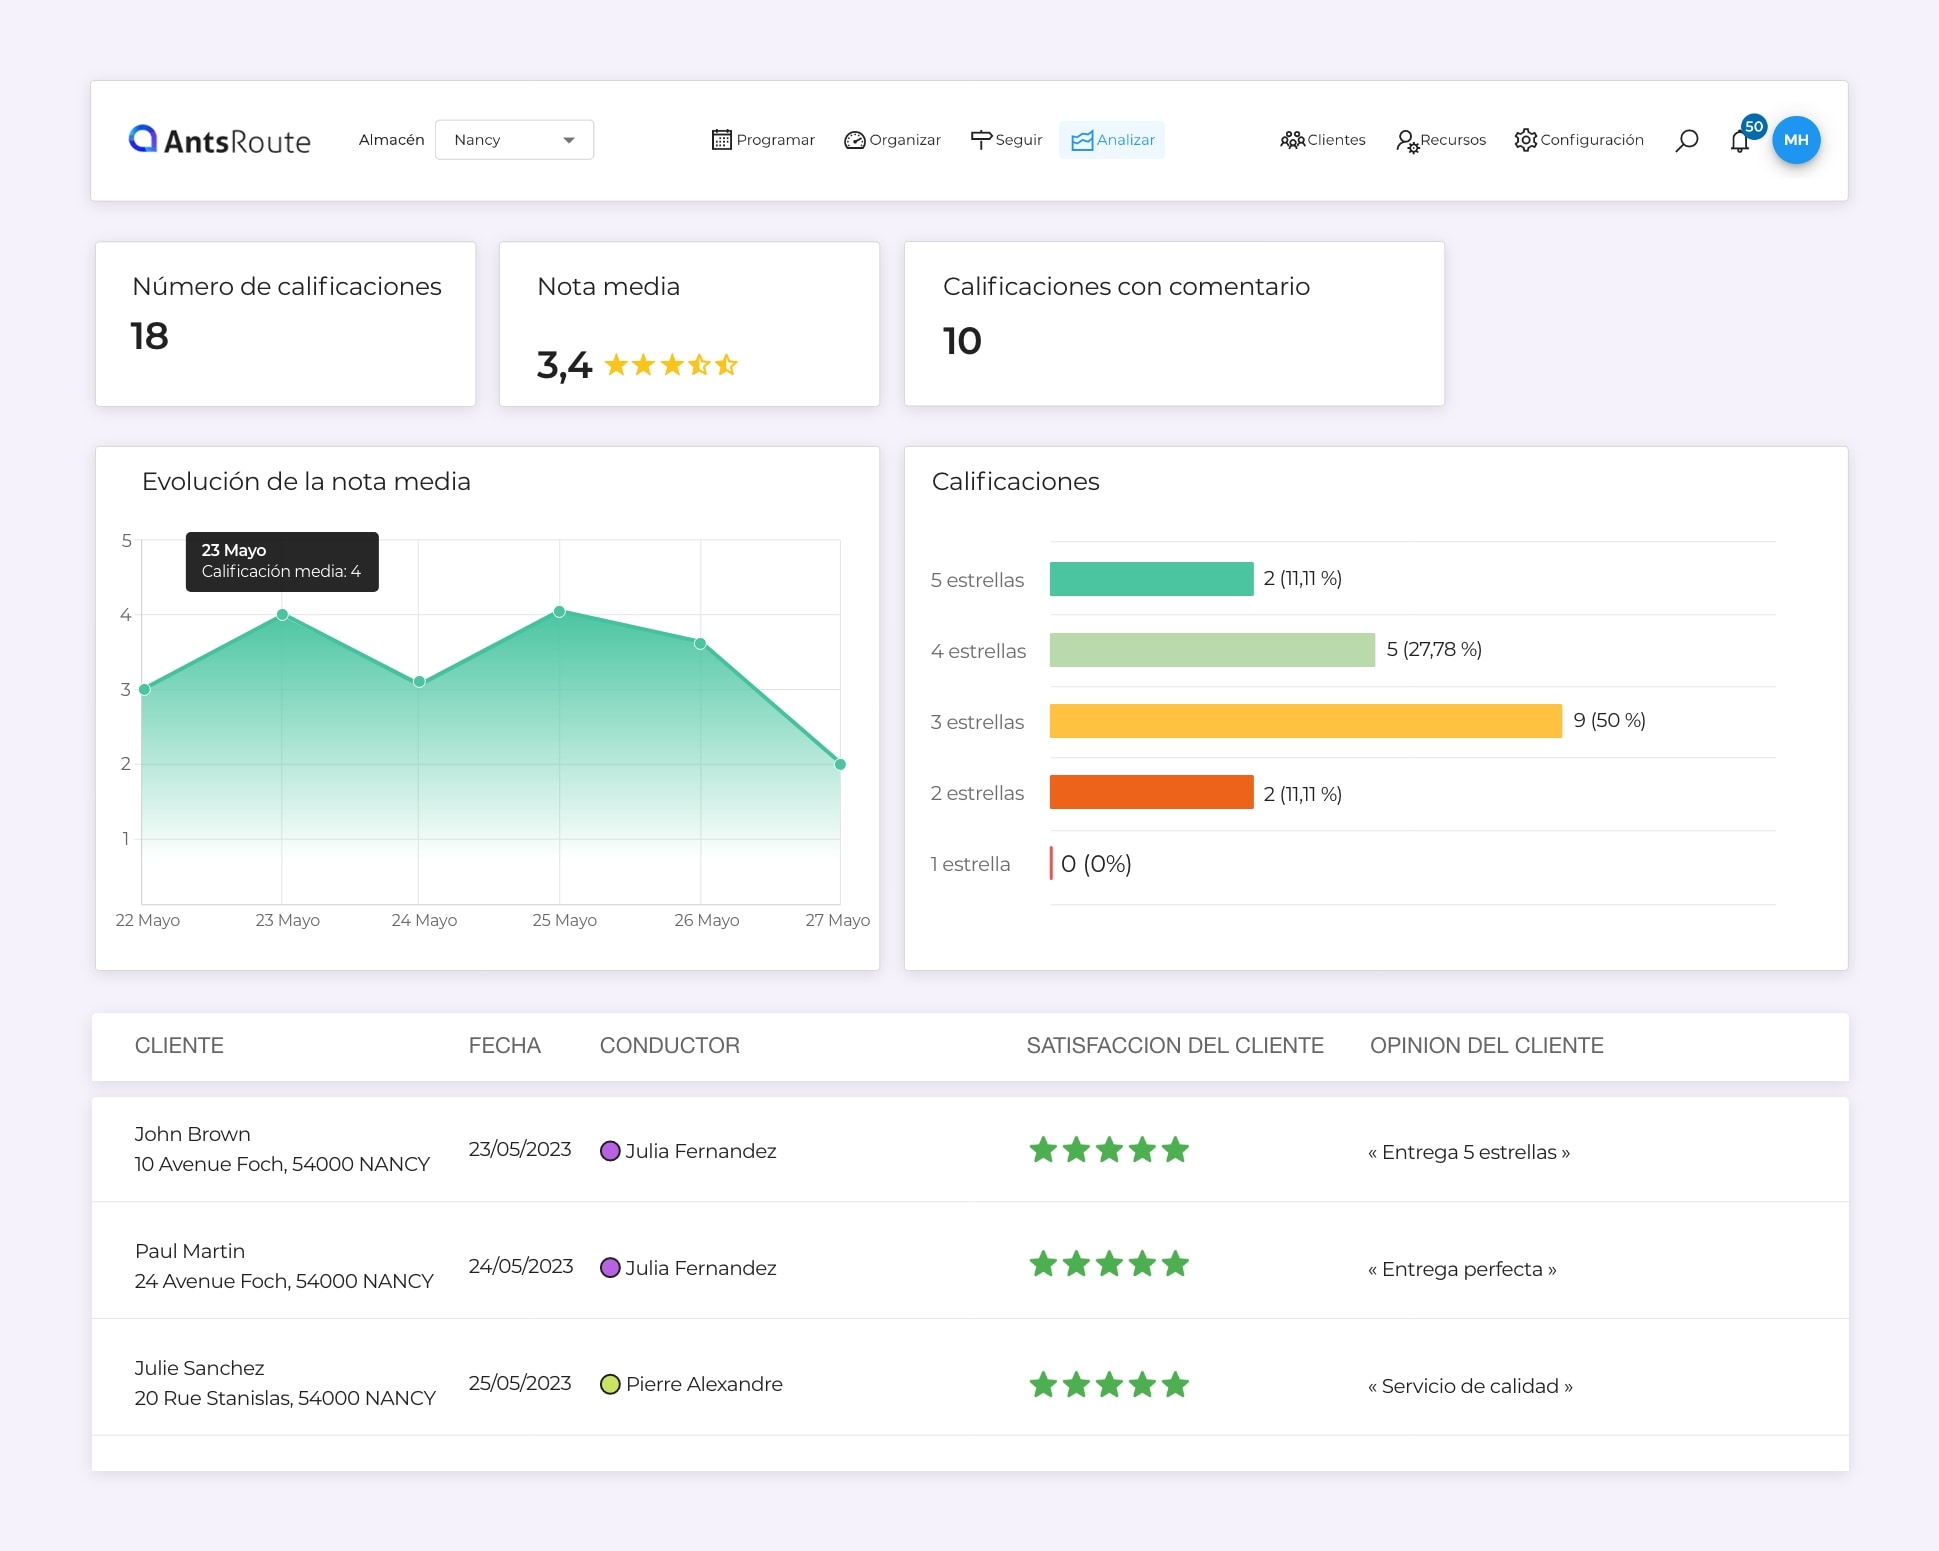Screen dimensions: 1939x1551
Task: Open Julie Sanchez's review comment
Action: [1470, 1386]
